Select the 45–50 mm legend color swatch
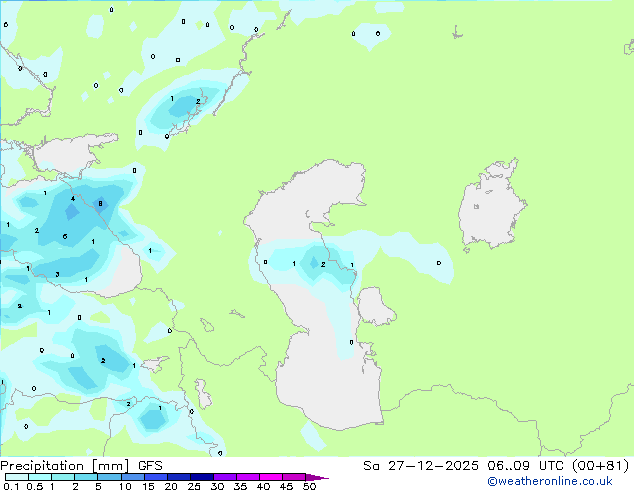 pyautogui.click(x=294, y=477)
